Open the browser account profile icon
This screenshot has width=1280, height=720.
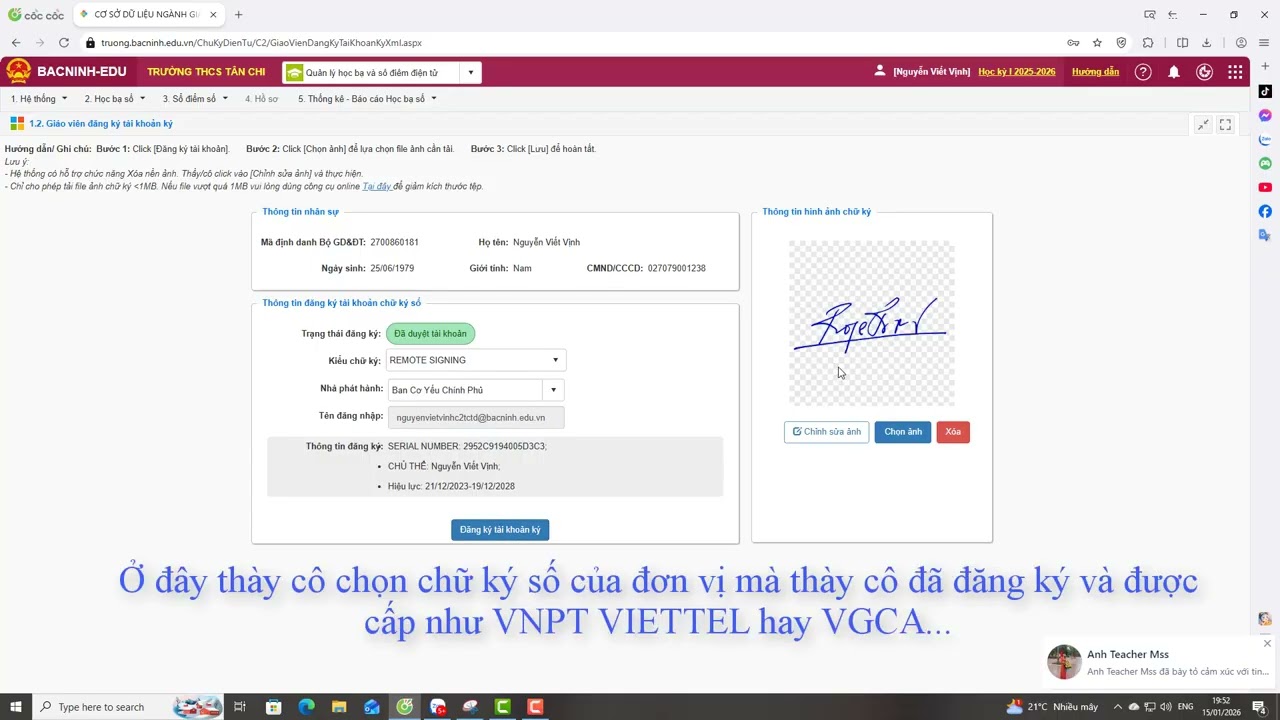click(1241, 43)
